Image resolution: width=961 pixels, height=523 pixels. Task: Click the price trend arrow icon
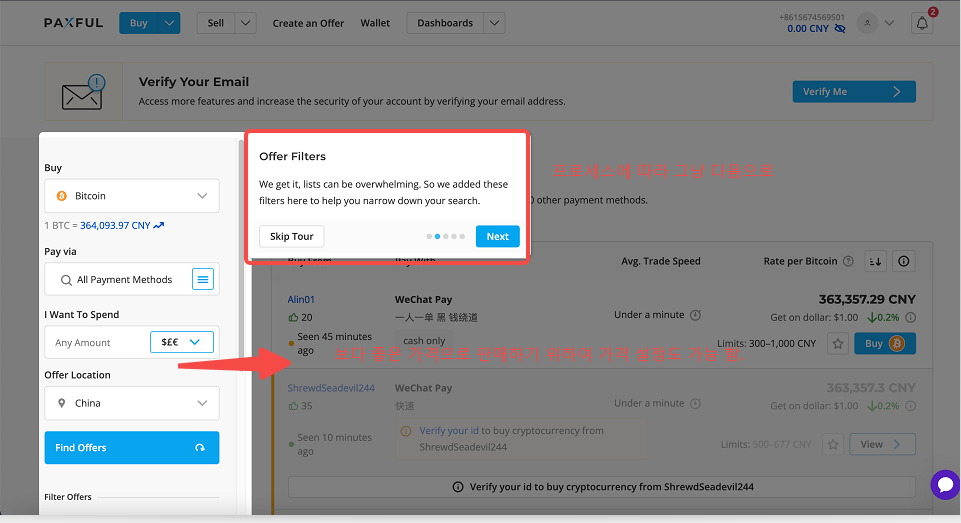[159, 226]
